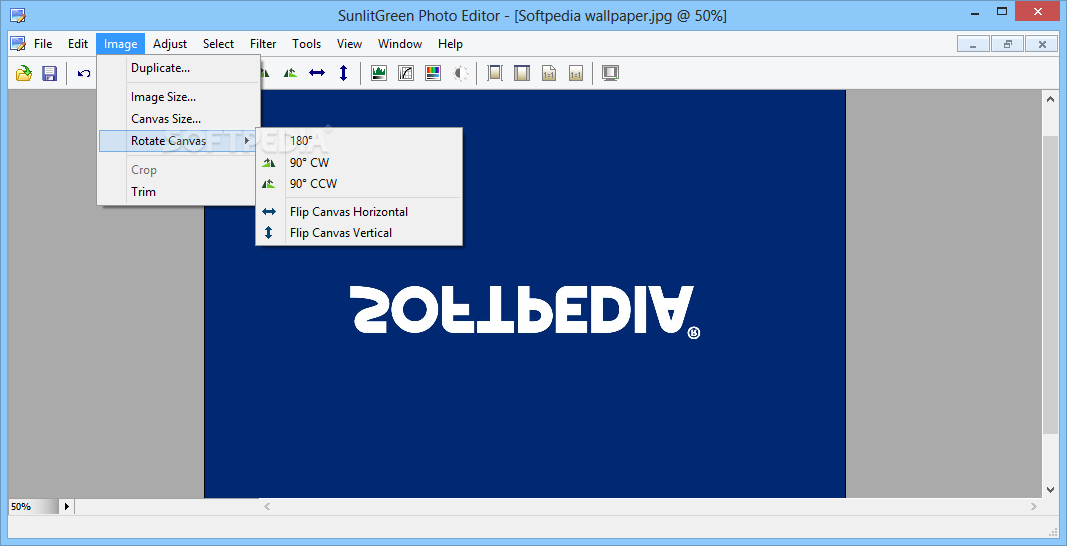Image resolution: width=1067 pixels, height=546 pixels.
Task: Click the Flip Horizontal toolbar icon
Action: point(317,73)
